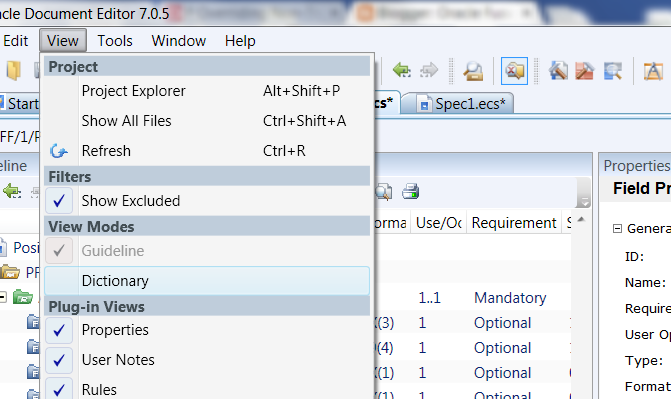The height and width of the screenshot is (399, 671).
Task: Click the yellow open folder toolbar icon
Action: click(x=13, y=70)
